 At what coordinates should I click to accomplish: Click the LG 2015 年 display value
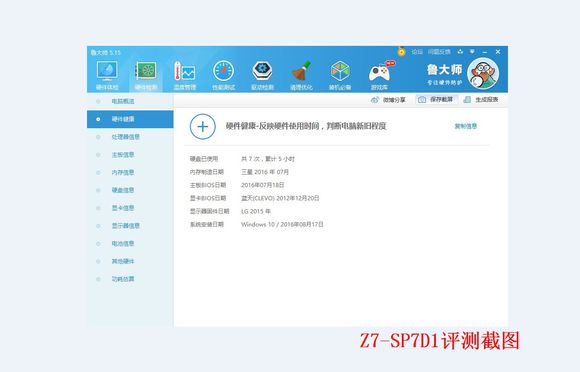point(256,211)
